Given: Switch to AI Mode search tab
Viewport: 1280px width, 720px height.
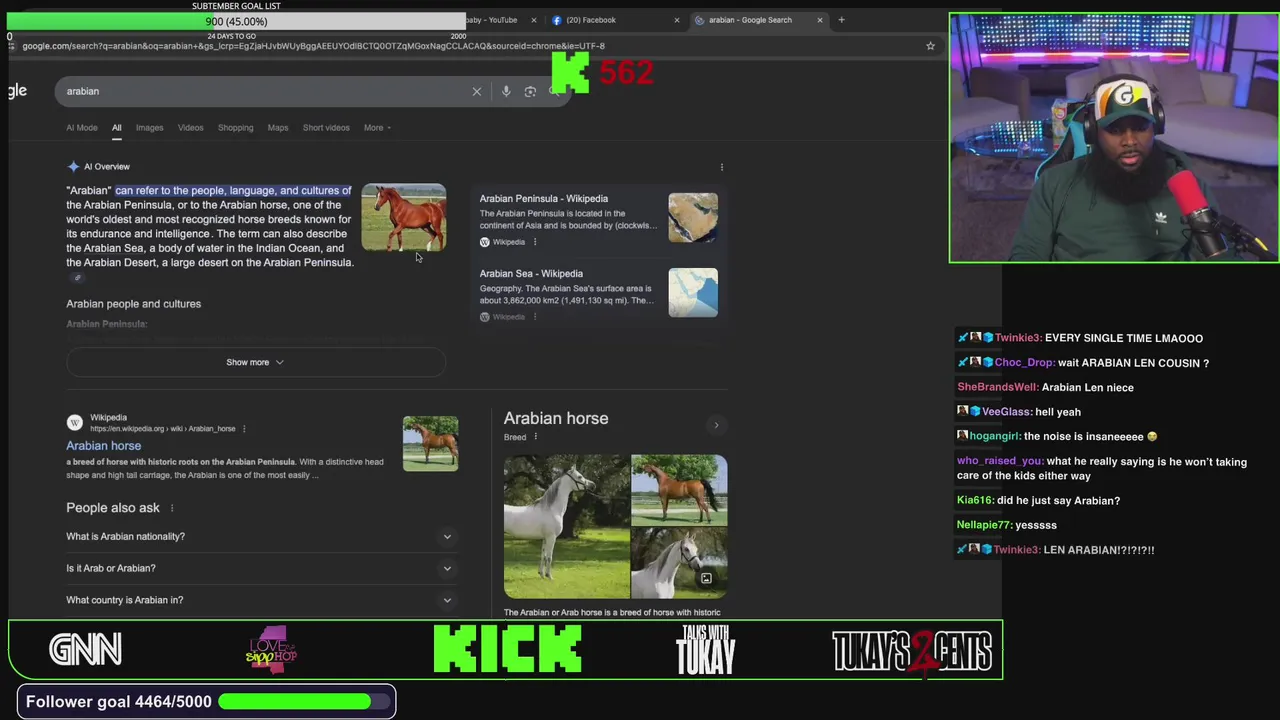Looking at the screenshot, I should (82, 128).
